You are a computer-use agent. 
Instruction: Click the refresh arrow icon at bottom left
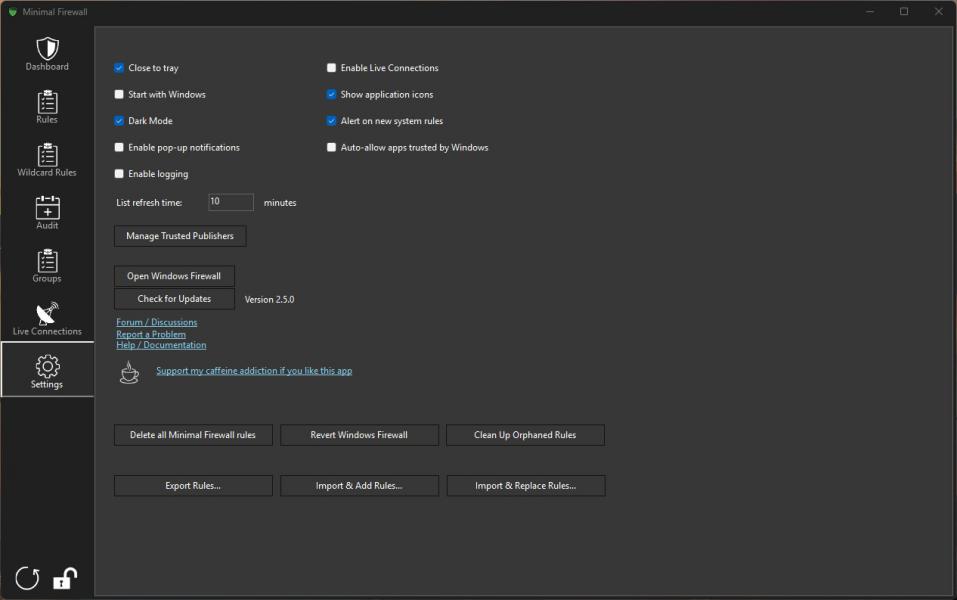27,578
